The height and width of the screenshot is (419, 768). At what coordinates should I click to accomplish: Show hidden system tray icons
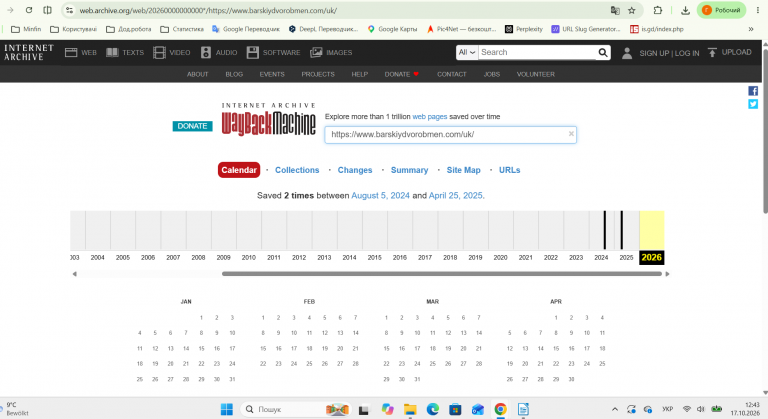615,409
